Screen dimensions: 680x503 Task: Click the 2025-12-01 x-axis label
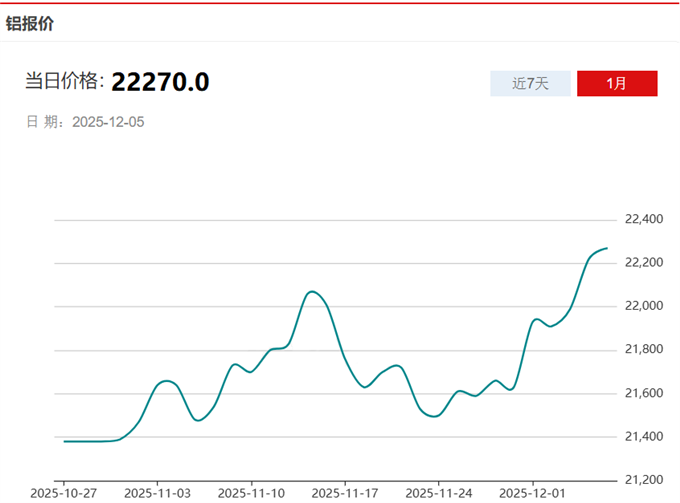[x=531, y=493]
